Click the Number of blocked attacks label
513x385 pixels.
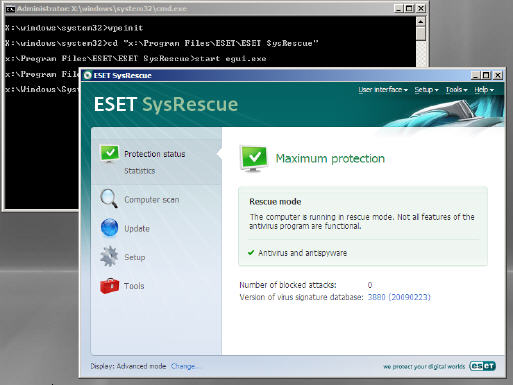click(x=288, y=285)
